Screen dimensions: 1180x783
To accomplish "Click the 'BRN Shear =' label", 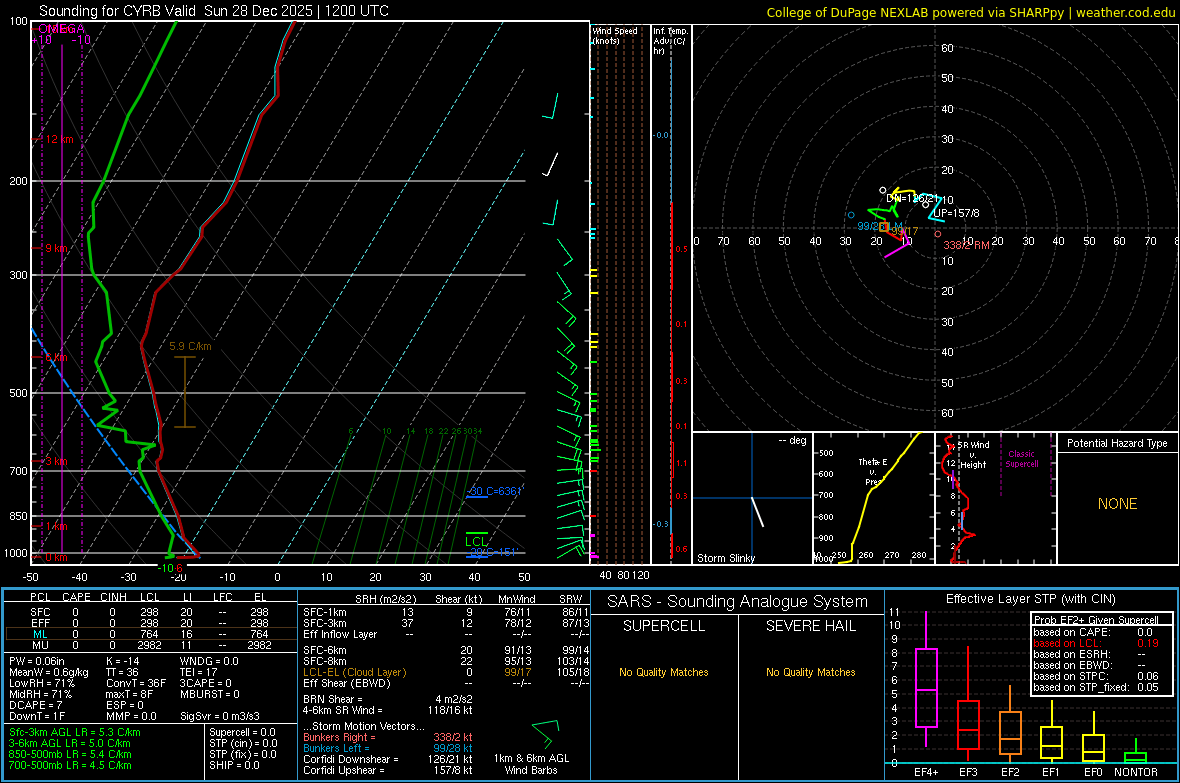I will point(333,699).
